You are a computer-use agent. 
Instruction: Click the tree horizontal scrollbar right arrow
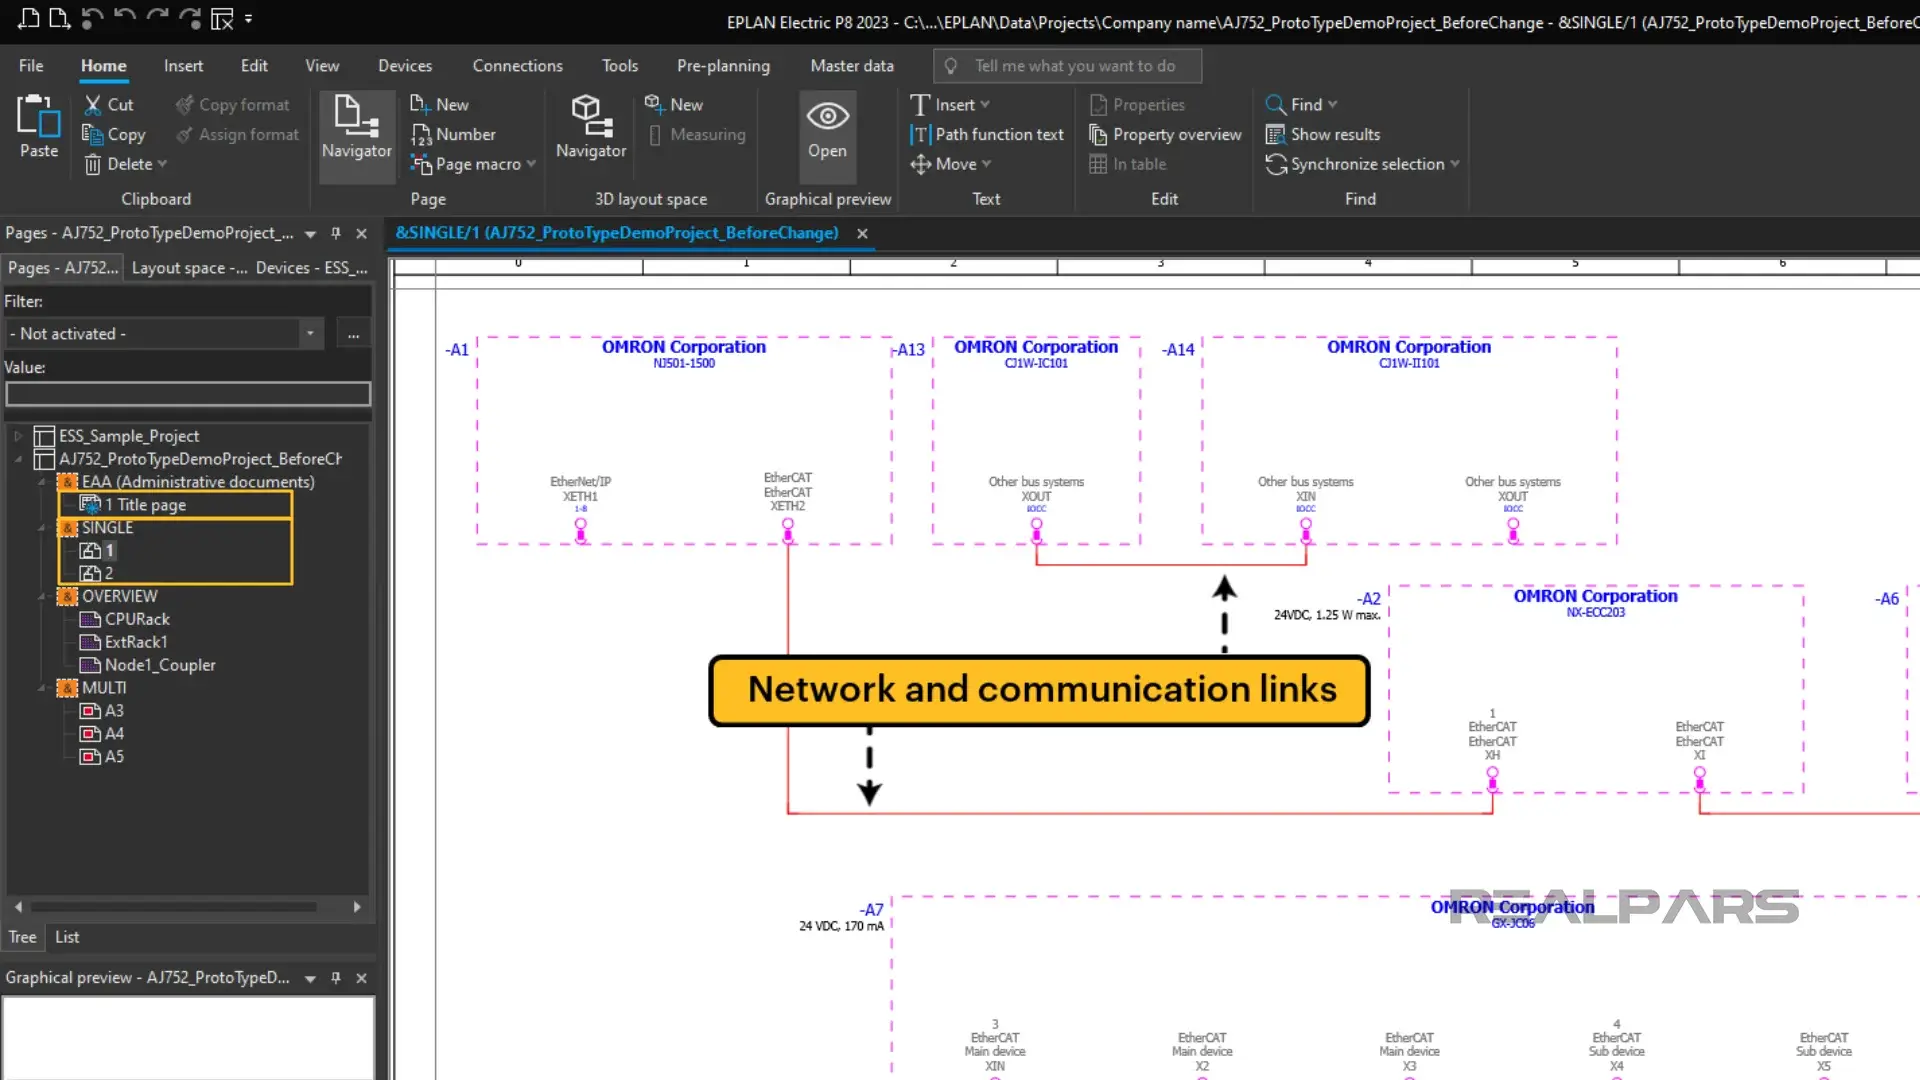tap(357, 907)
